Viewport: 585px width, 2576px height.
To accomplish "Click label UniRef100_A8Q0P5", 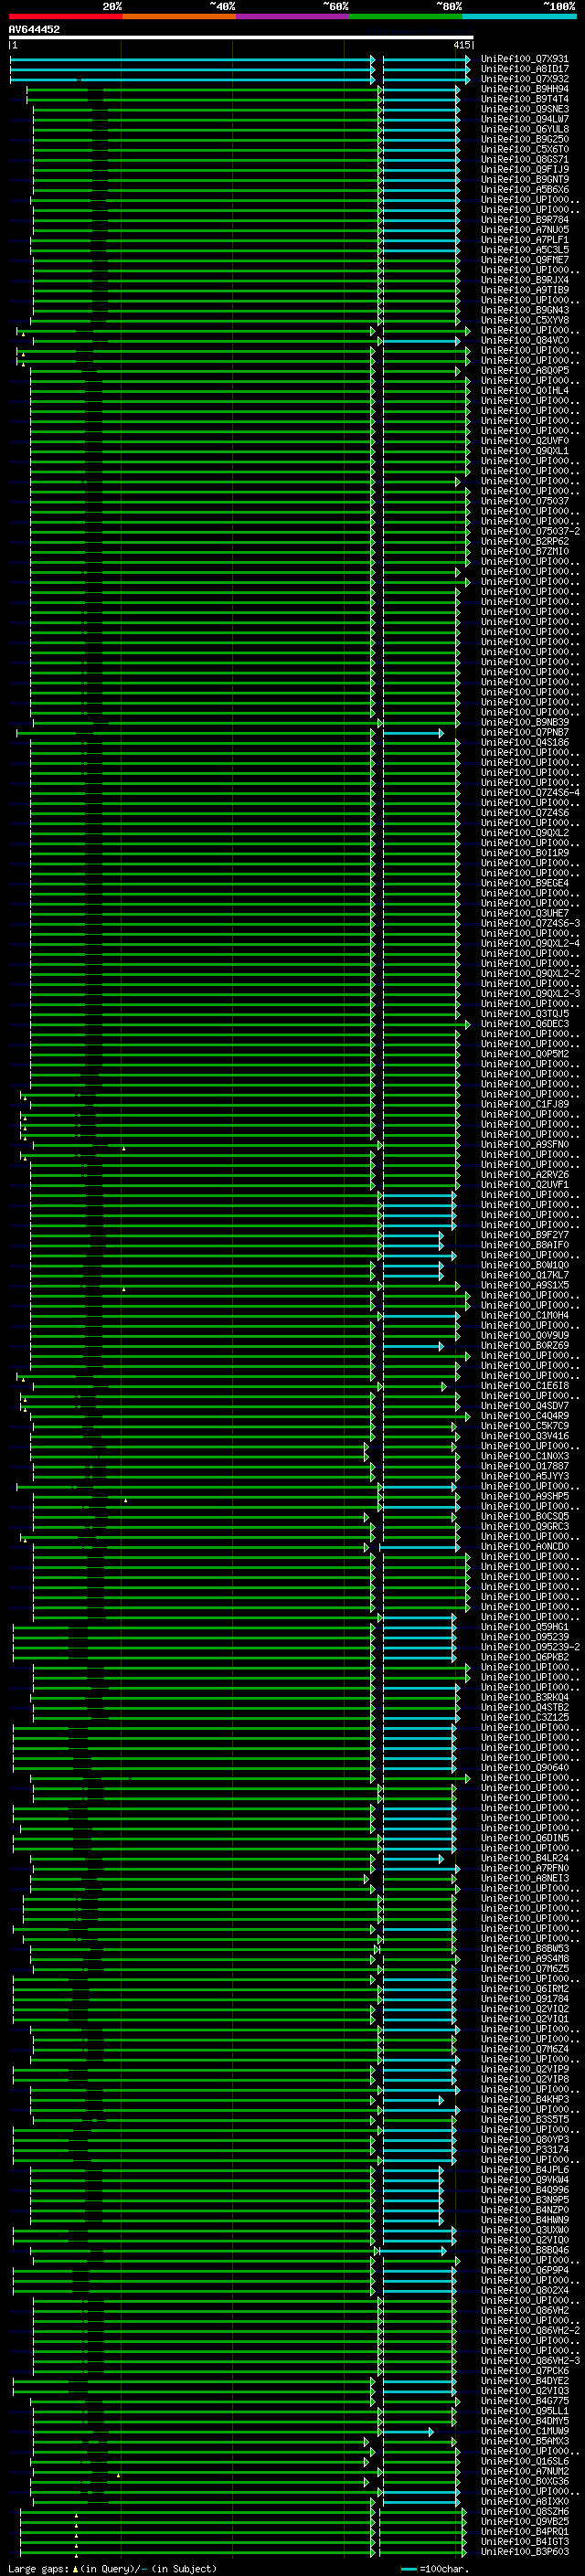I will click(525, 370).
